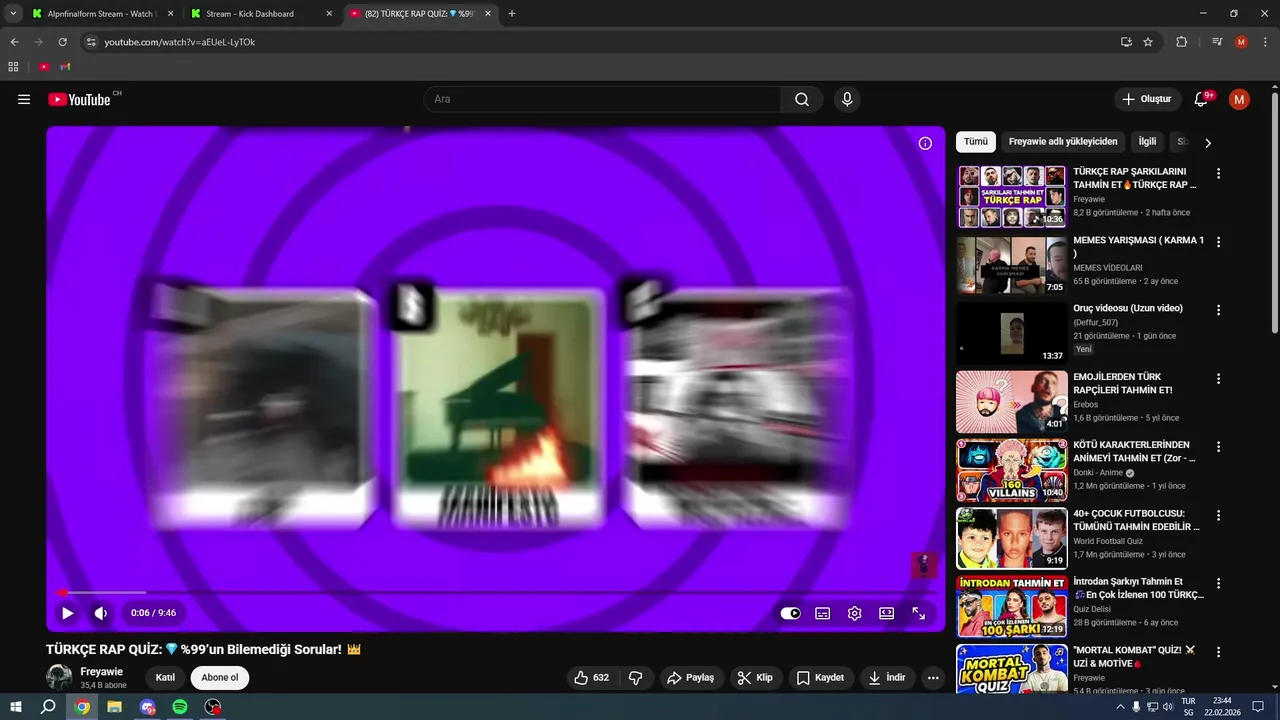Open Spotify from the taskbar
Viewport: 1280px width, 720px height.
[180, 707]
